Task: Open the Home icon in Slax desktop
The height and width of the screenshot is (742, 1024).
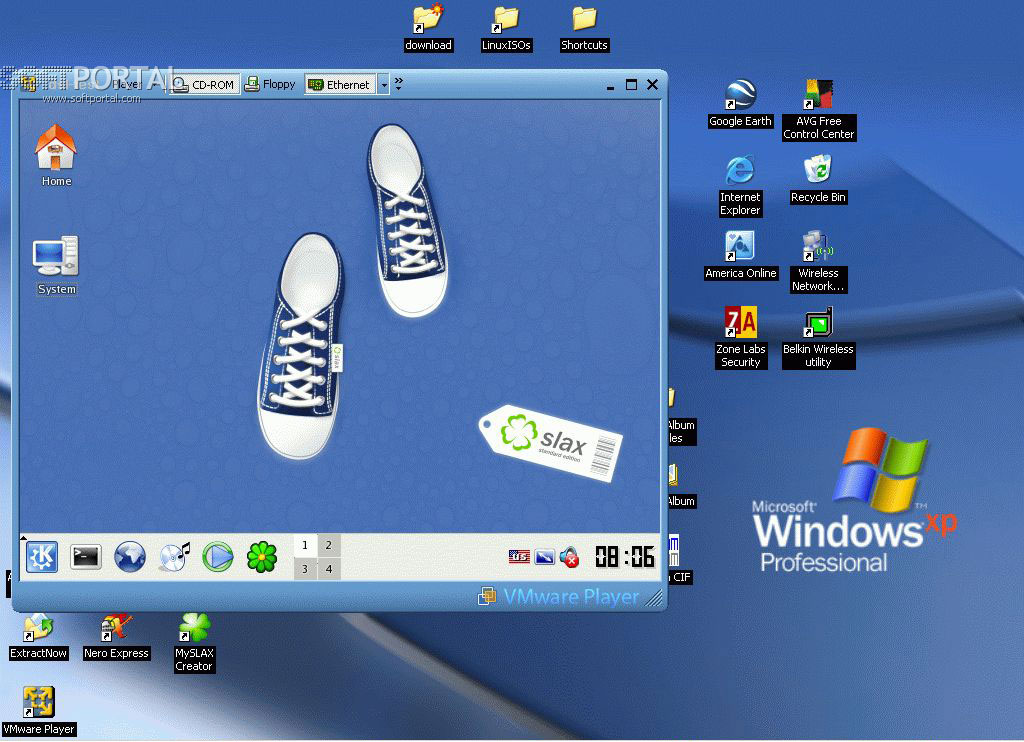Action: 56,155
